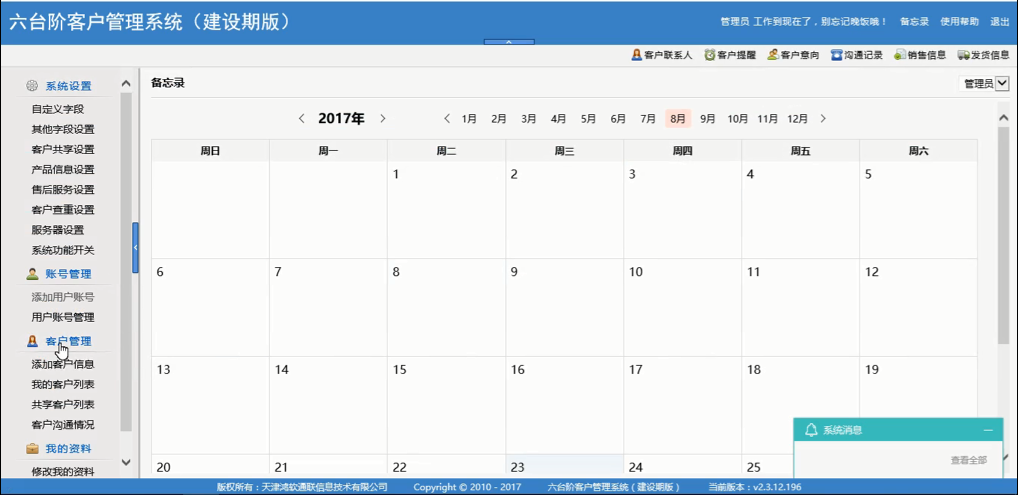
Task: Click the 账号管理 user icon in sidebar
Action: [32, 274]
